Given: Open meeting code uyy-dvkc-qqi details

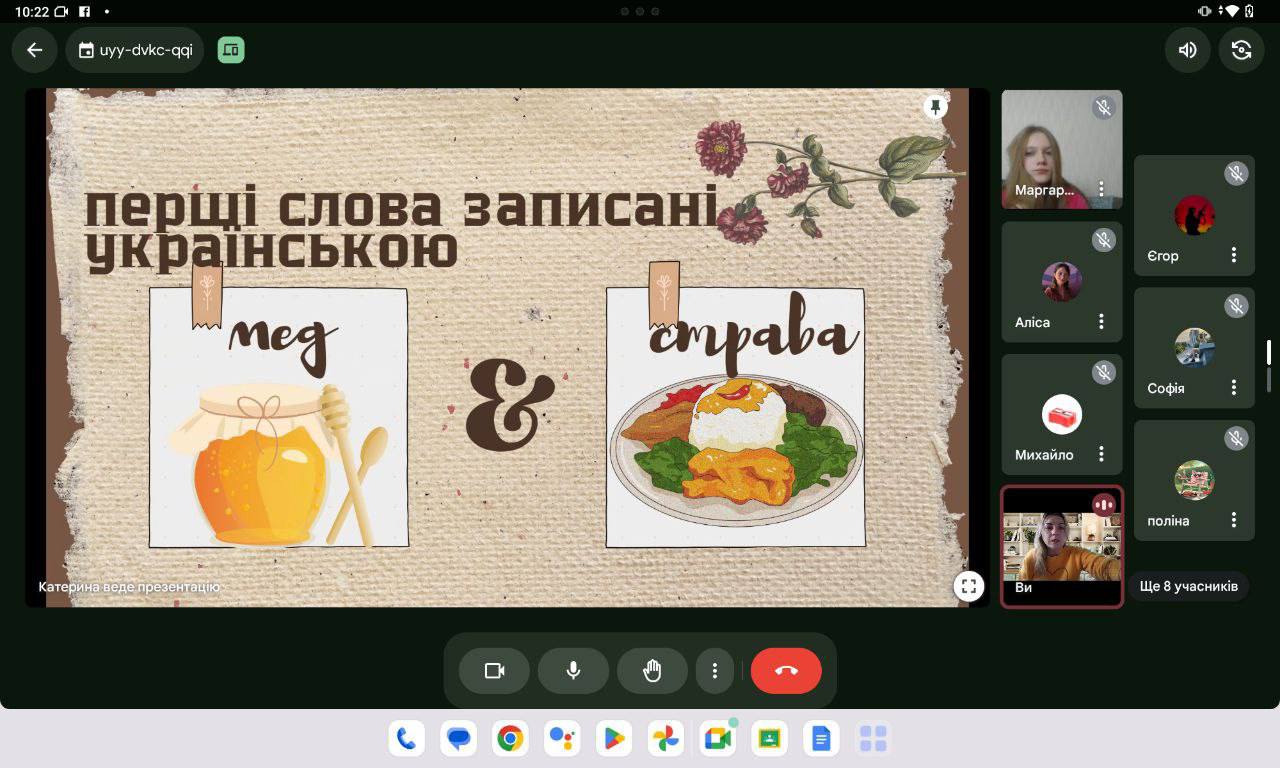Looking at the screenshot, I should (x=135, y=50).
